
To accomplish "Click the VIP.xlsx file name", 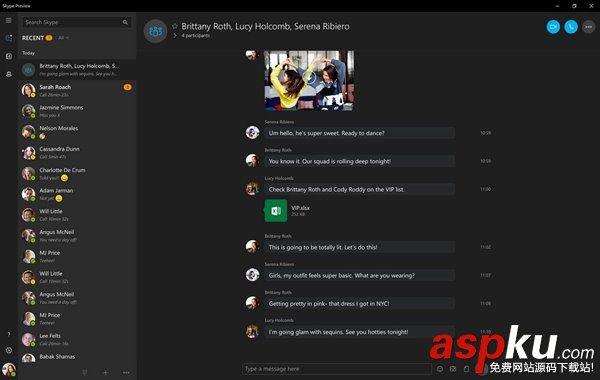I will coord(300,208).
